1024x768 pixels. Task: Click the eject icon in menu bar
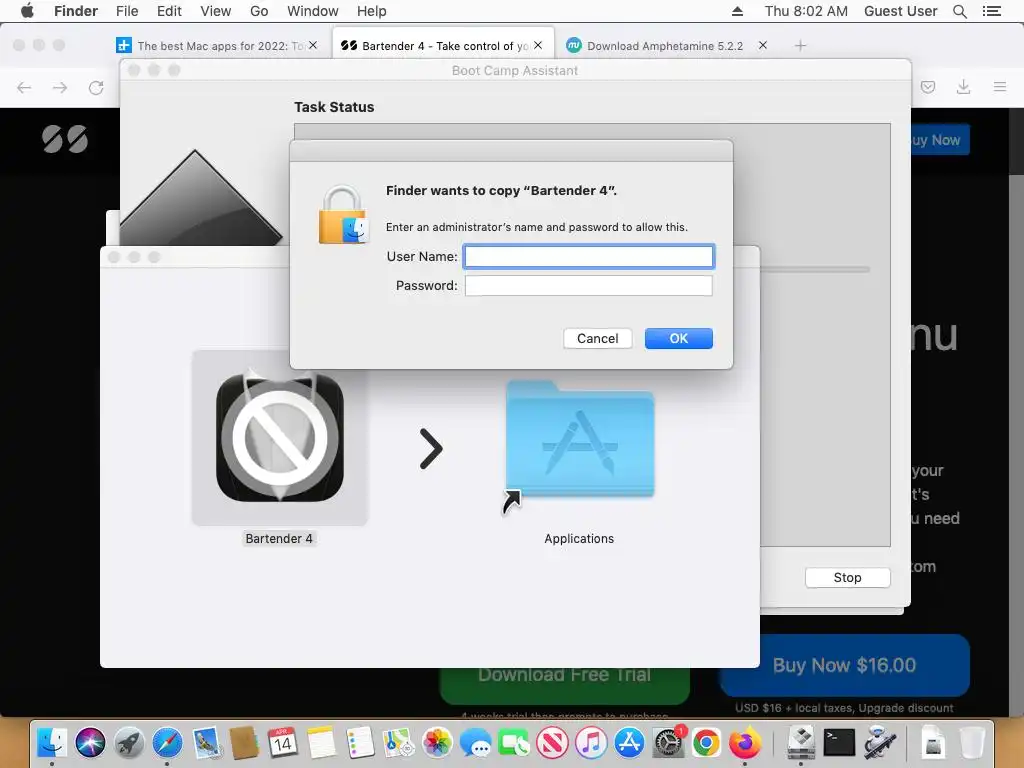click(x=737, y=11)
